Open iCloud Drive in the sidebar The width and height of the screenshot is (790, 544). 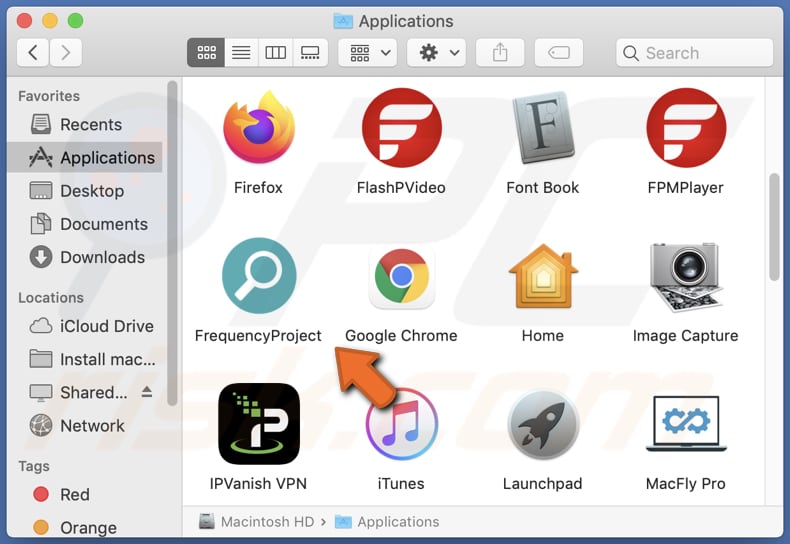[85, 326]
